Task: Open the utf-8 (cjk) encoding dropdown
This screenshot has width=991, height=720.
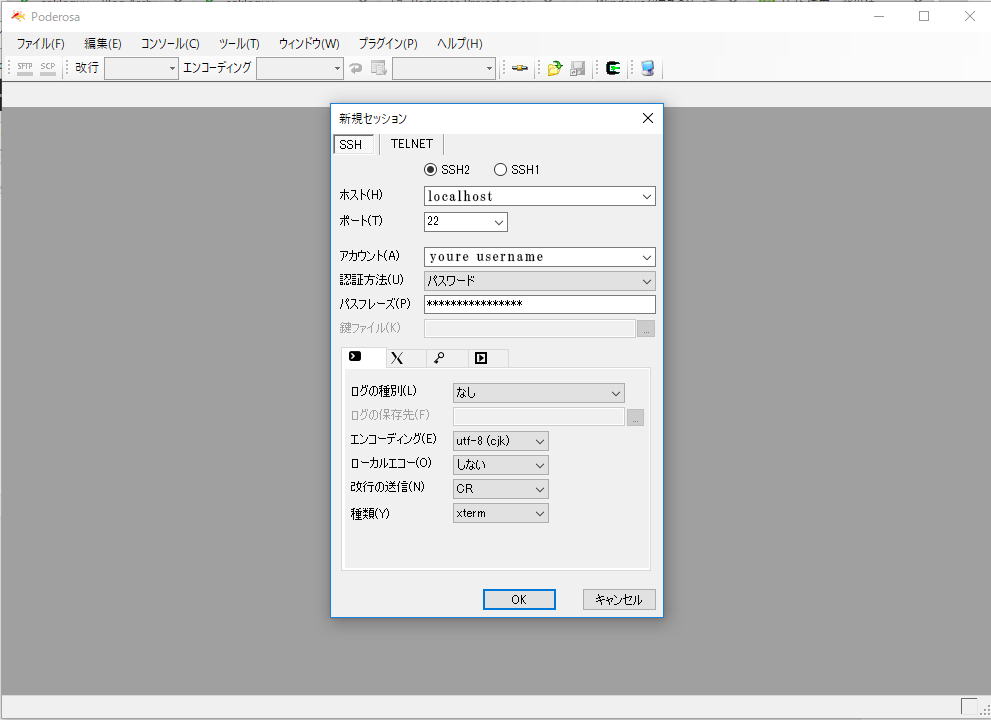Action: [x=501, y=441]
